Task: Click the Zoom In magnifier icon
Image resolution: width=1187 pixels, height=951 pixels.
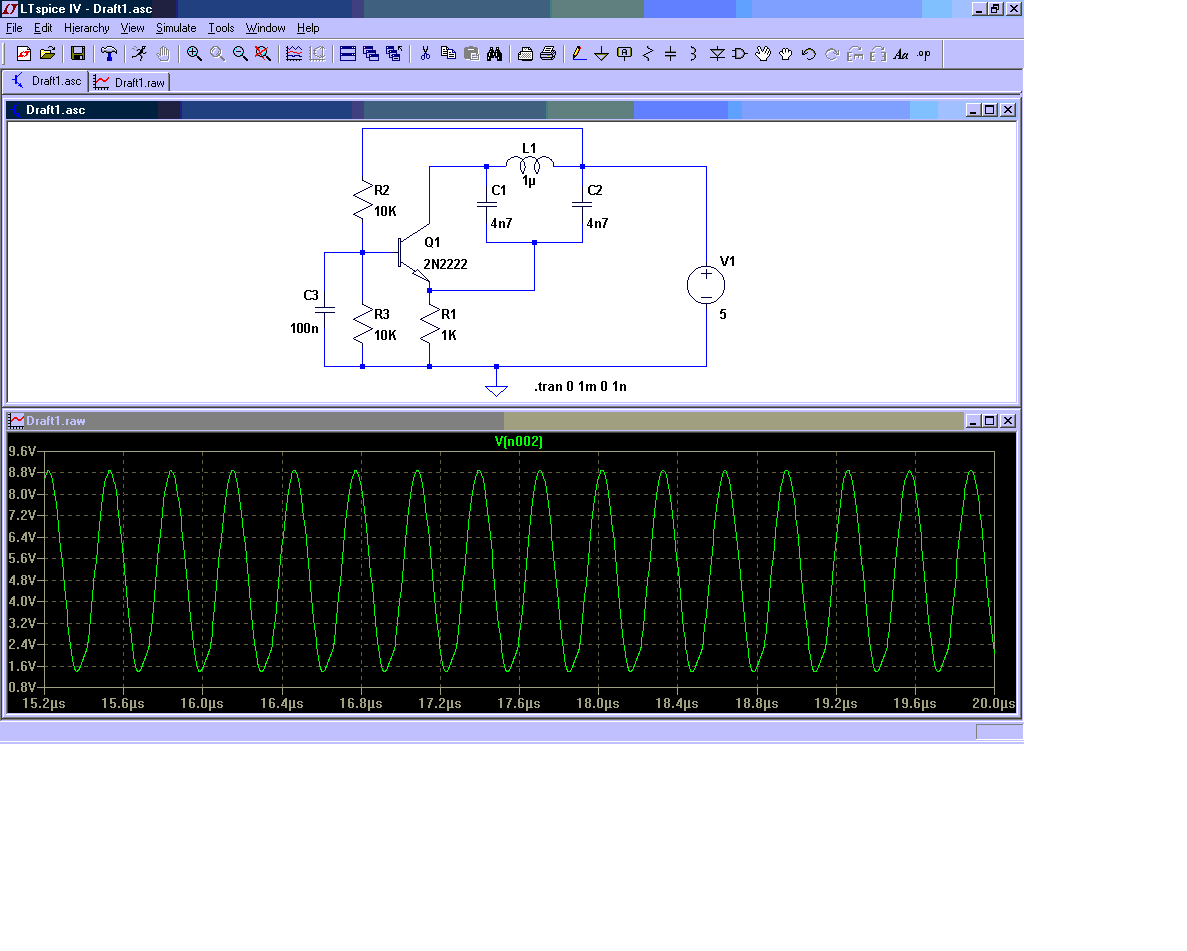Action: click(x=194, y=54)
